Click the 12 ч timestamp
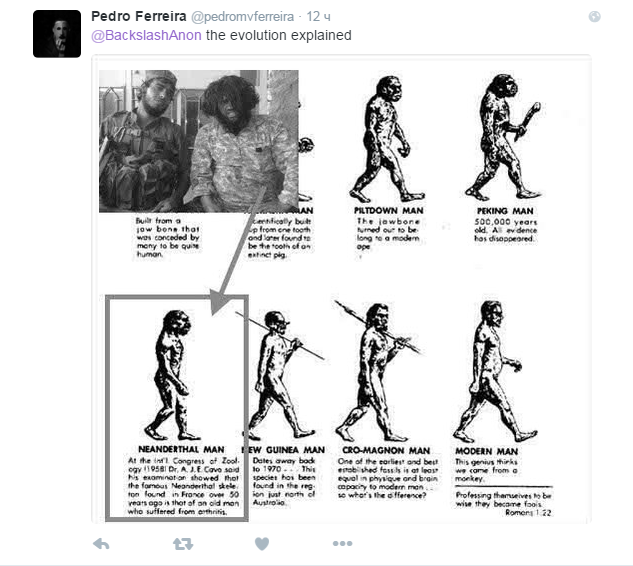Viewport: 633px width, 566px height. pyautogui.click(x=318, y=17)
